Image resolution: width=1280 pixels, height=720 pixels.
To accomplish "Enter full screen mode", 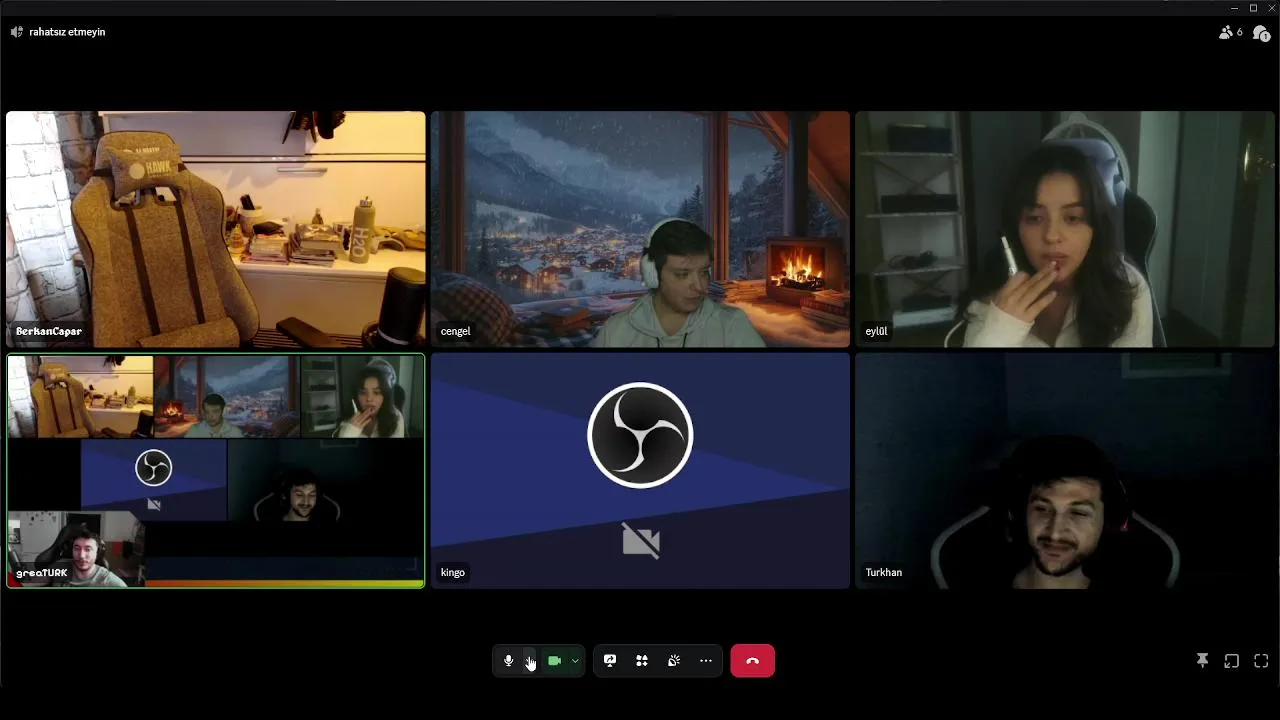I will [x=1261, y=661].
